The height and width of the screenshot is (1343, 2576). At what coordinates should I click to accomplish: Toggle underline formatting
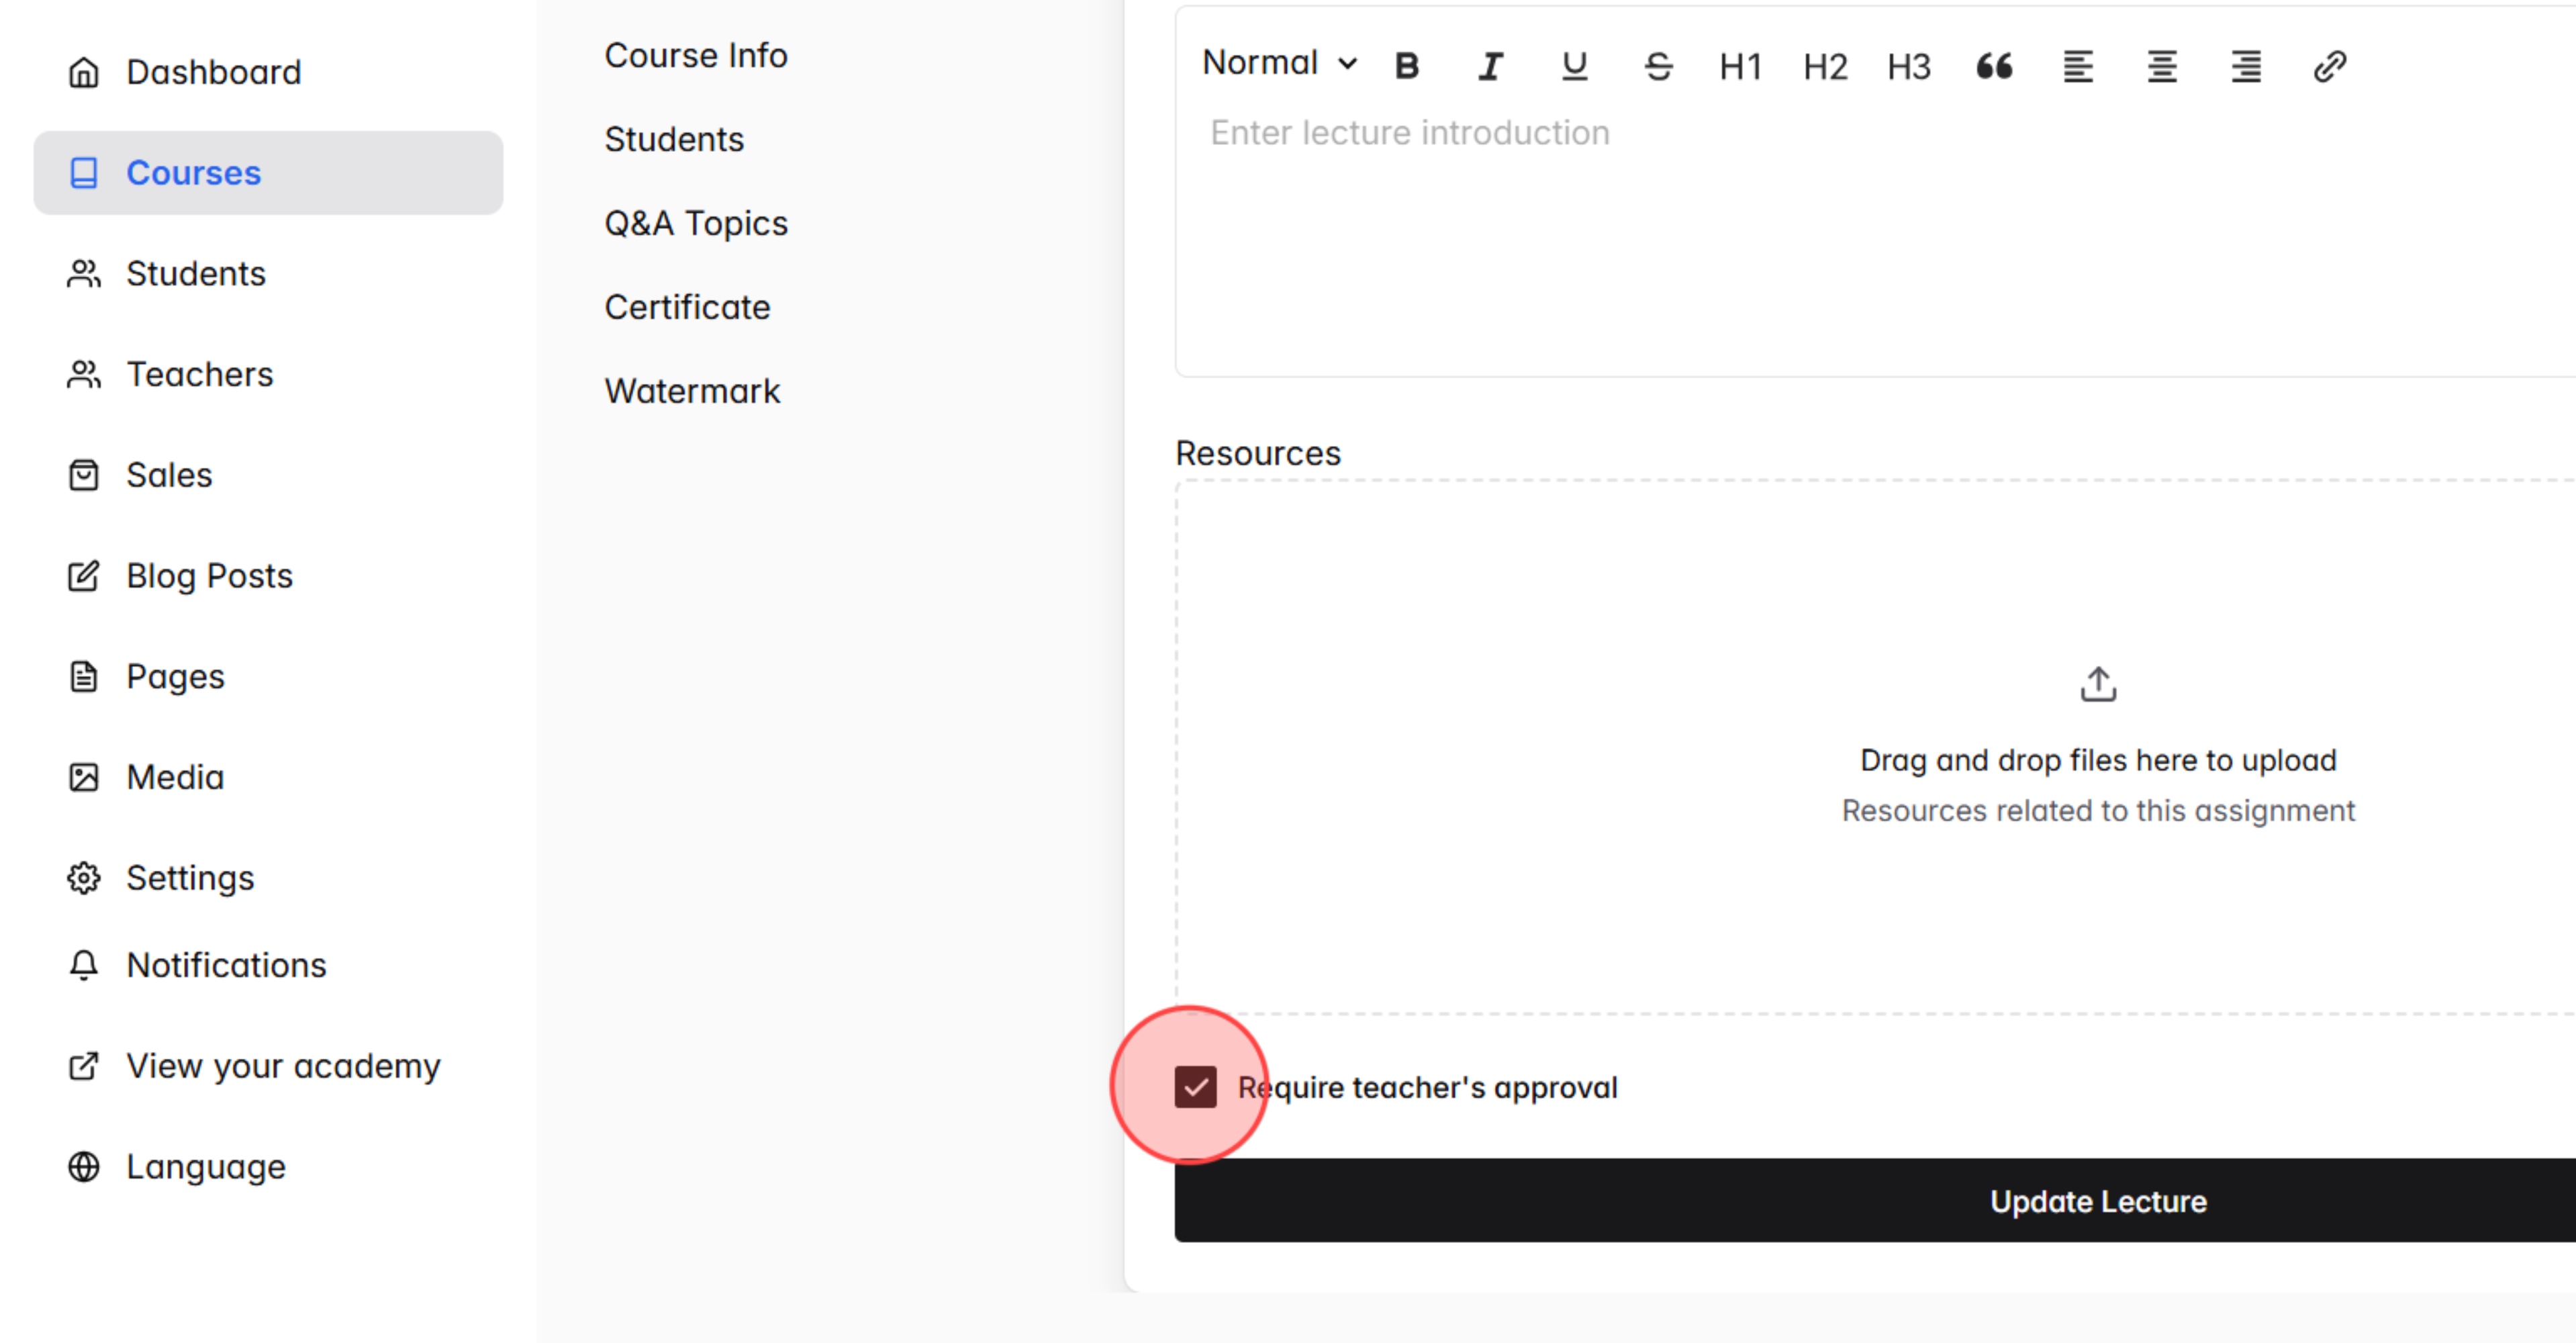coord(1573,65)
